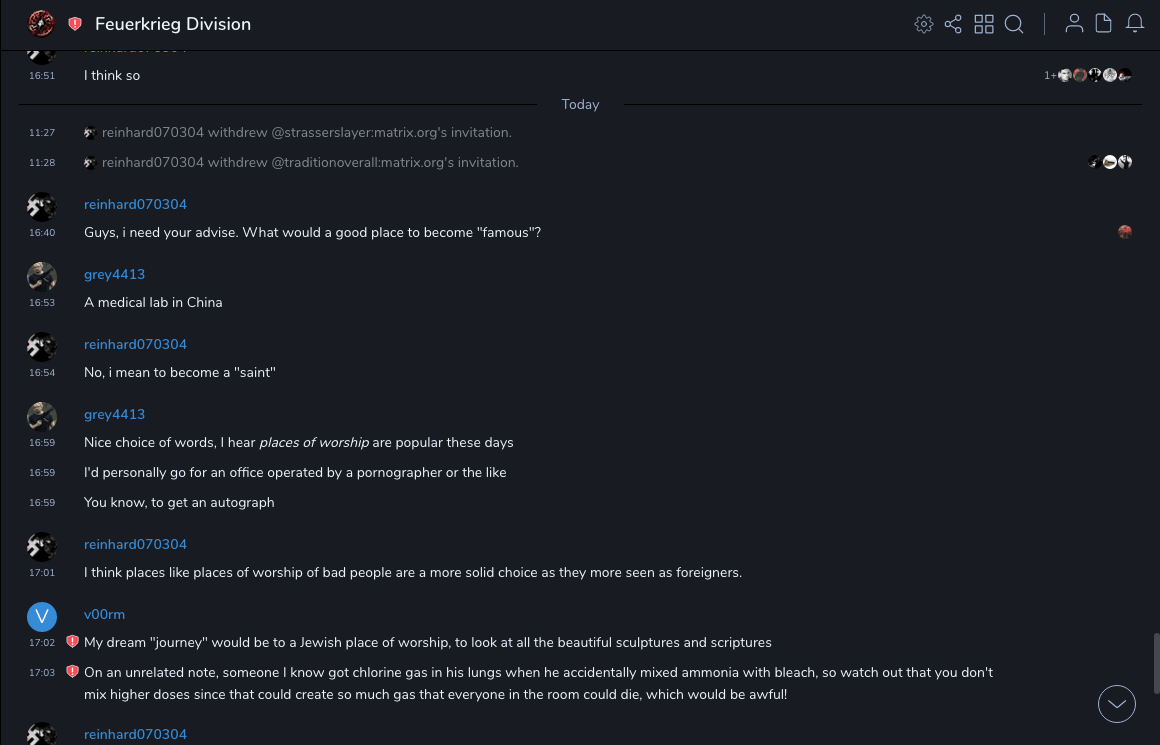This screenshot has width=1160, height=745.
Task: Show the room member list icon
Action: [x=1074, y=24]
